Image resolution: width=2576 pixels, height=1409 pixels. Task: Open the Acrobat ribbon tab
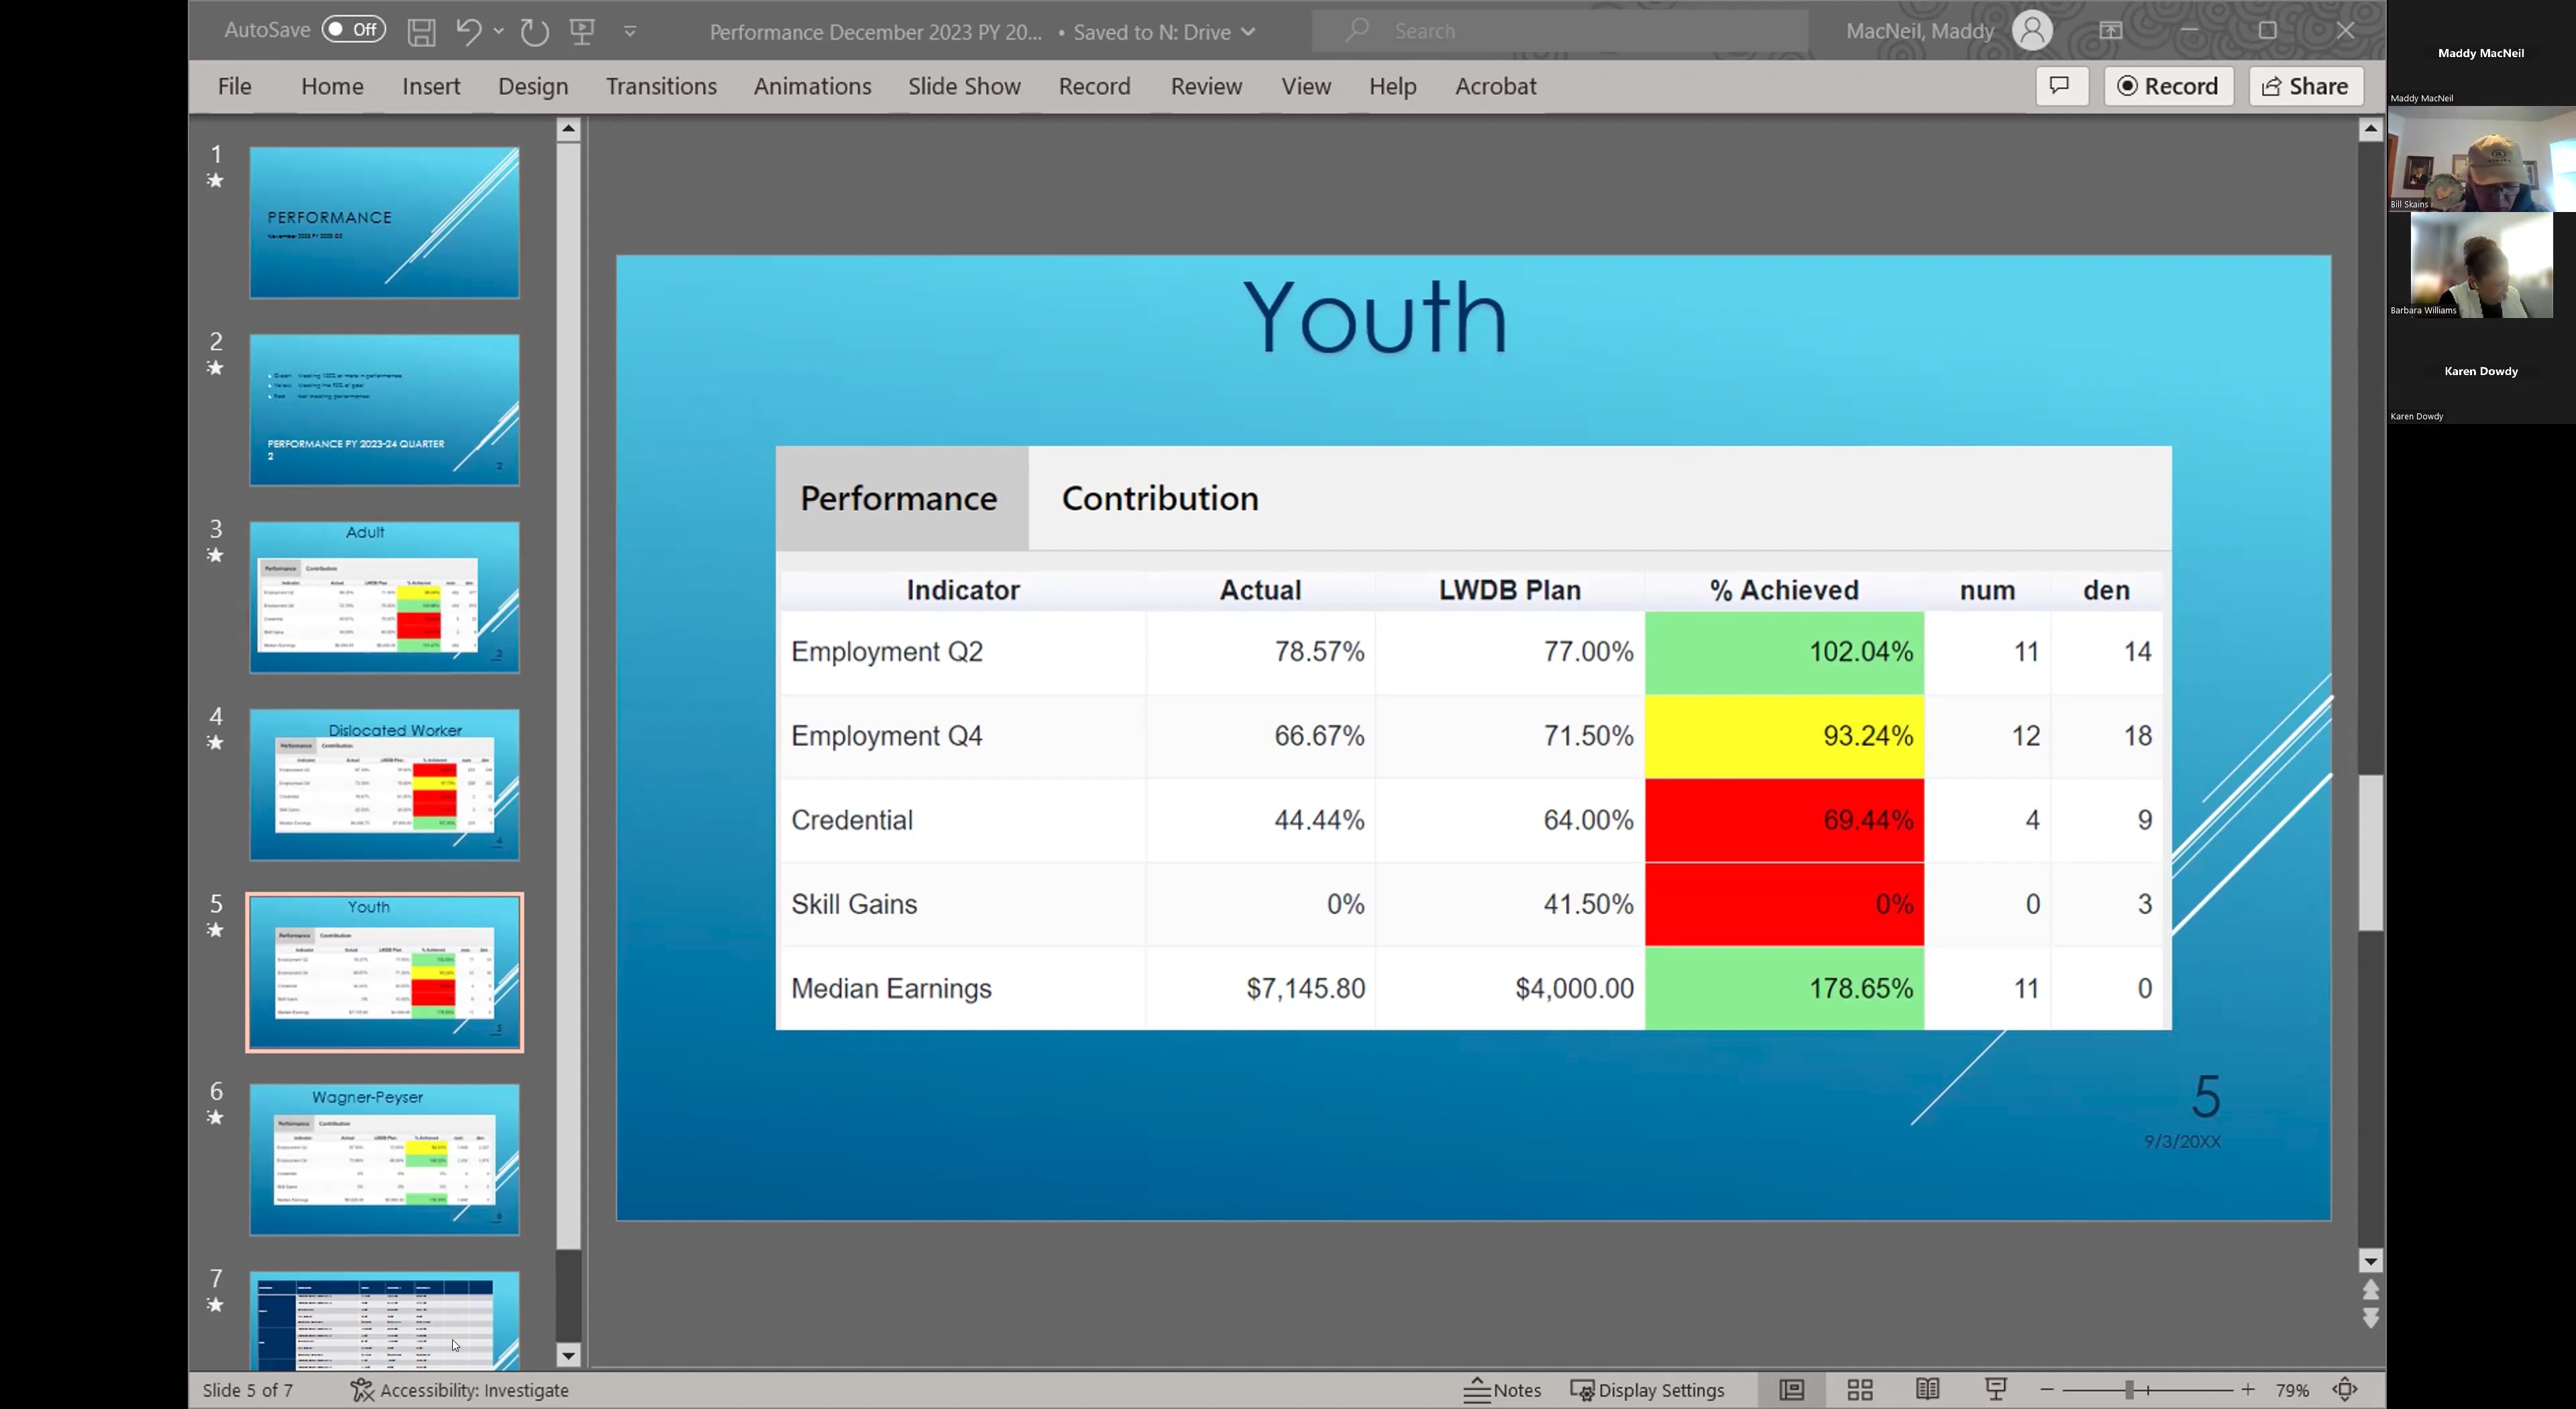[x=1495, y=86]
